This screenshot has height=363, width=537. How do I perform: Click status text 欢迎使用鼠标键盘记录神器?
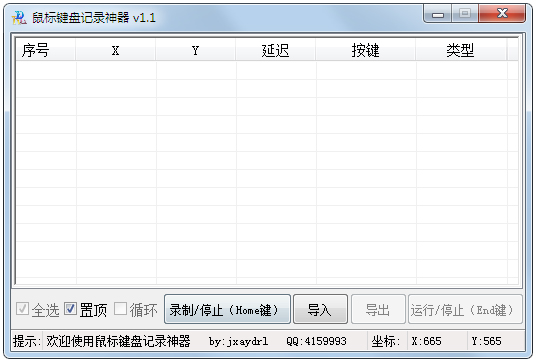(x=118, y=341)
